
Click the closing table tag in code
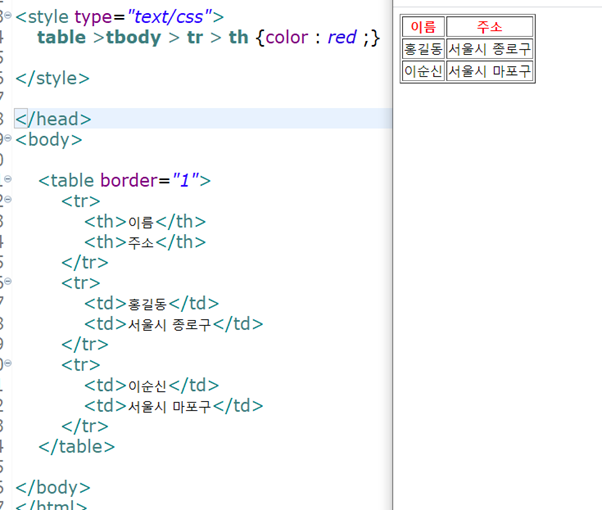[x=77, y=447]
